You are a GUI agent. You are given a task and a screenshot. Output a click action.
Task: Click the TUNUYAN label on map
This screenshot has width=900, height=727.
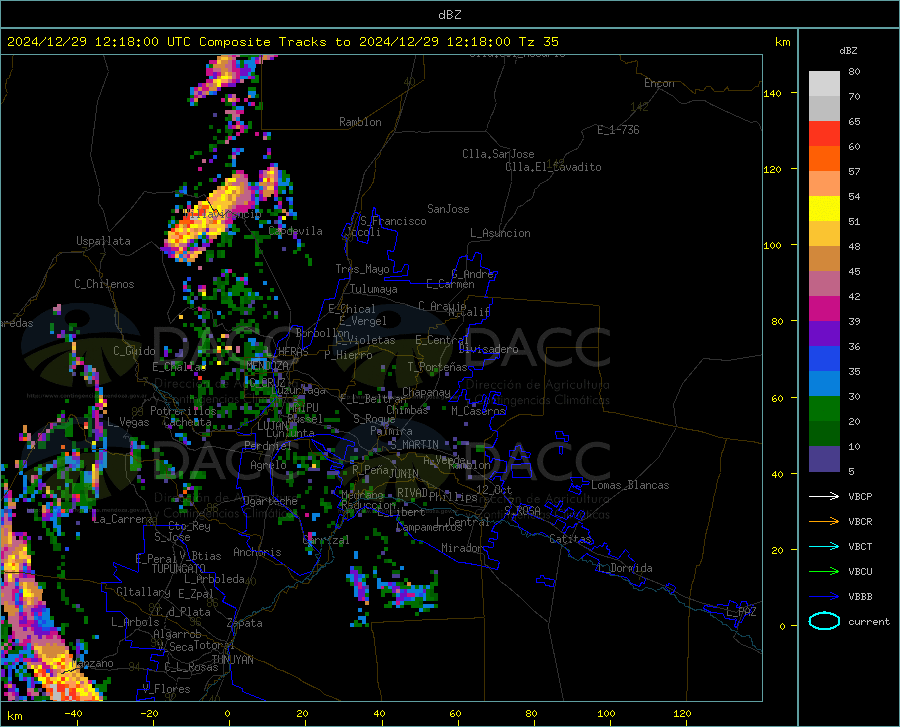pyautogui.click(x=232, y=660)
